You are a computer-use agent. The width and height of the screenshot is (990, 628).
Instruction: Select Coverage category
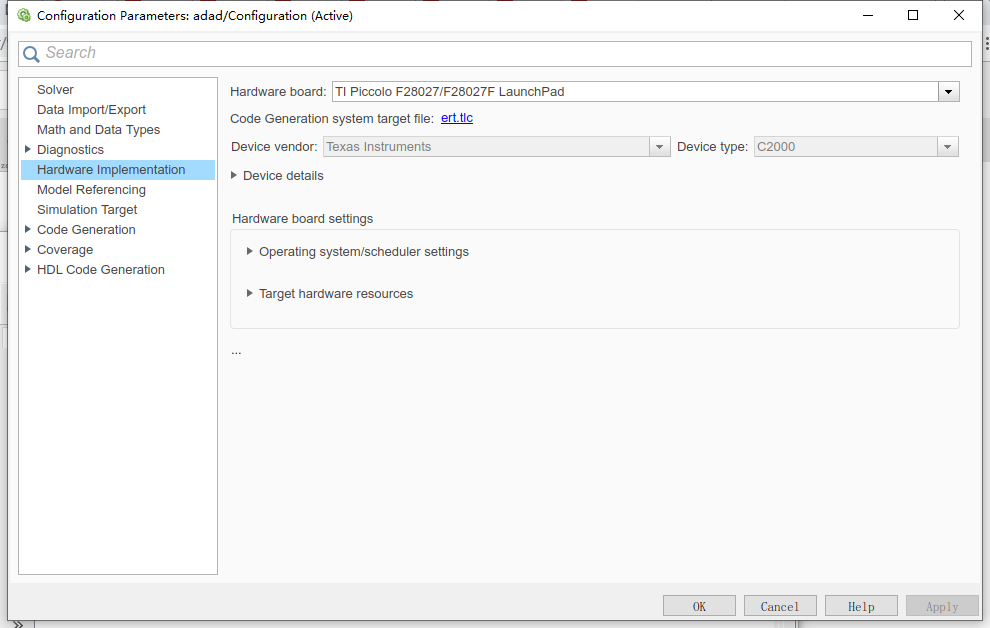point(64,249)
